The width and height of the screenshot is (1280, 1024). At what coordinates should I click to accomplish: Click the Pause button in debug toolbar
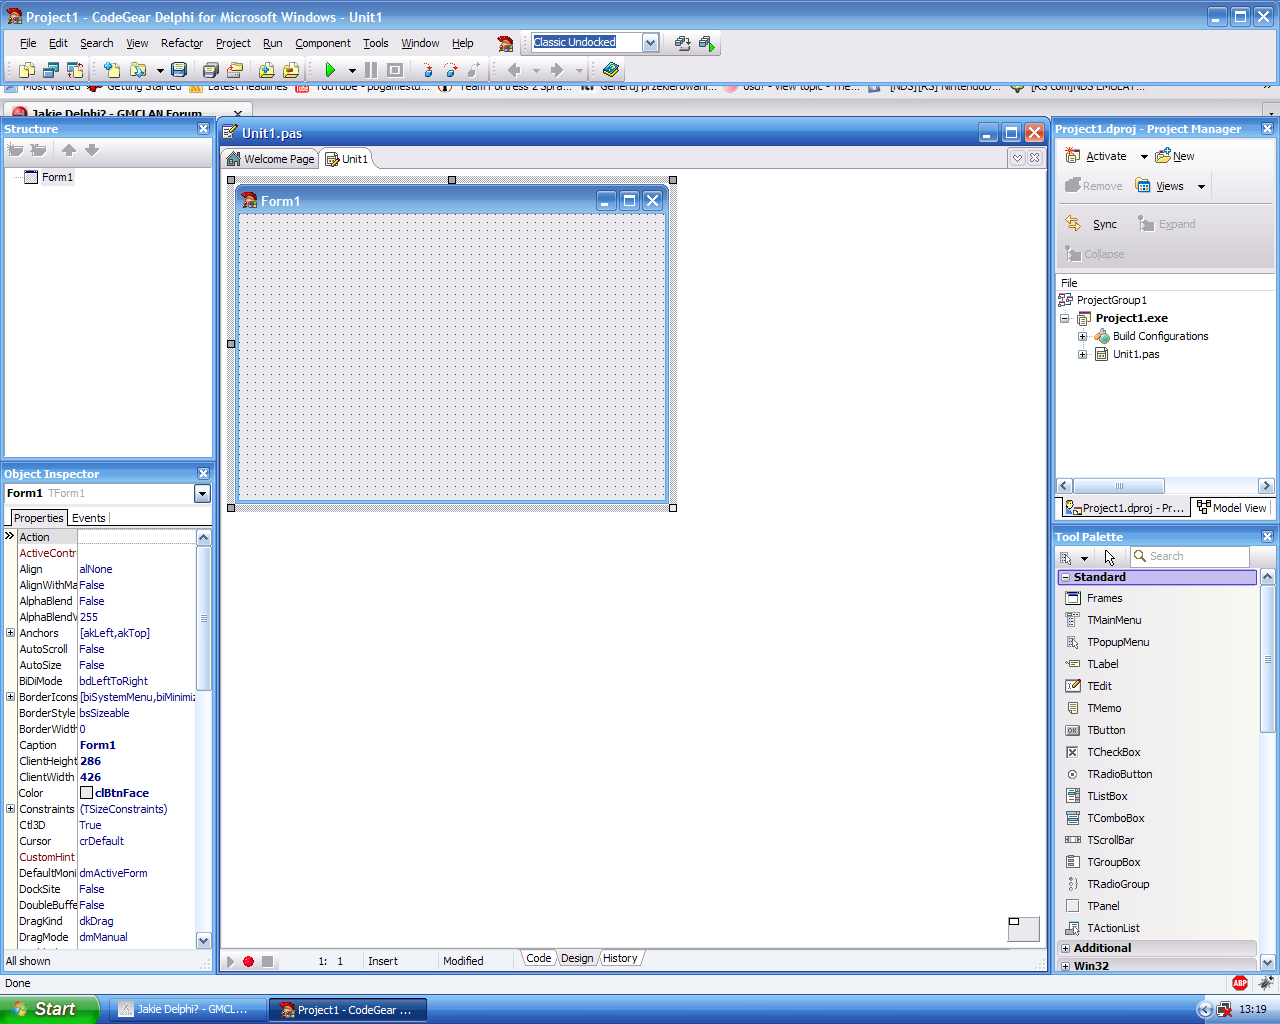(371, 70)
